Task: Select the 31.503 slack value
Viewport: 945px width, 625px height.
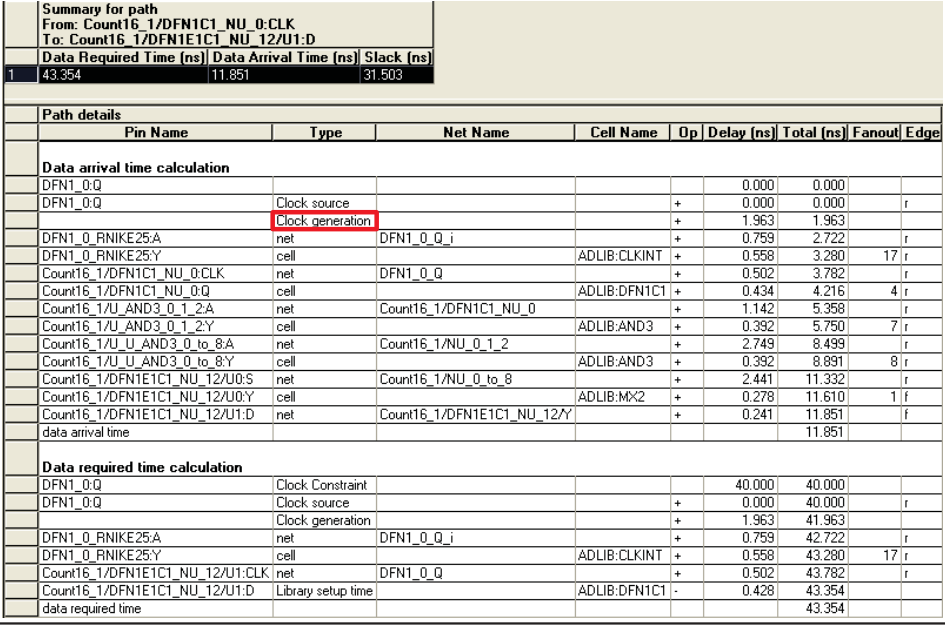Action: click(397, 75)
